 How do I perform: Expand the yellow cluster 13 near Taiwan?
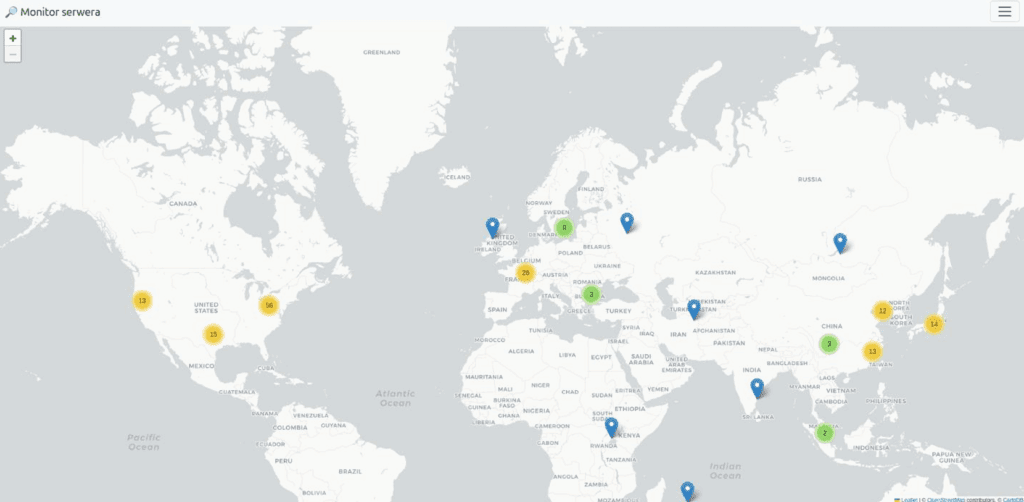[x=872, y=352]
